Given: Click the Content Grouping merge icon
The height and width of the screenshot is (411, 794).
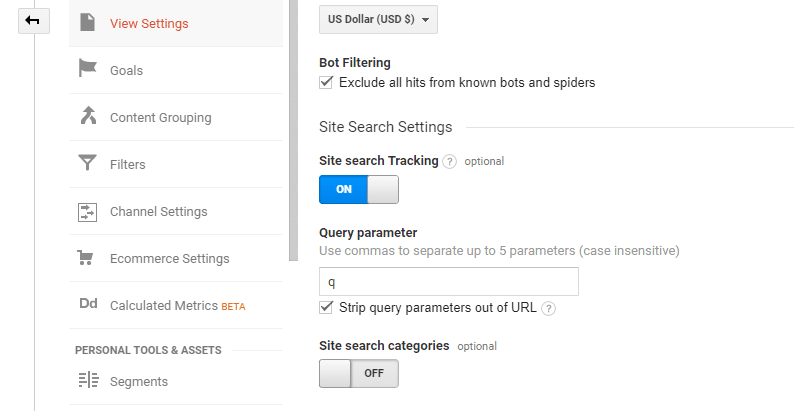Looking at the screenshot, I should [88, 115].
